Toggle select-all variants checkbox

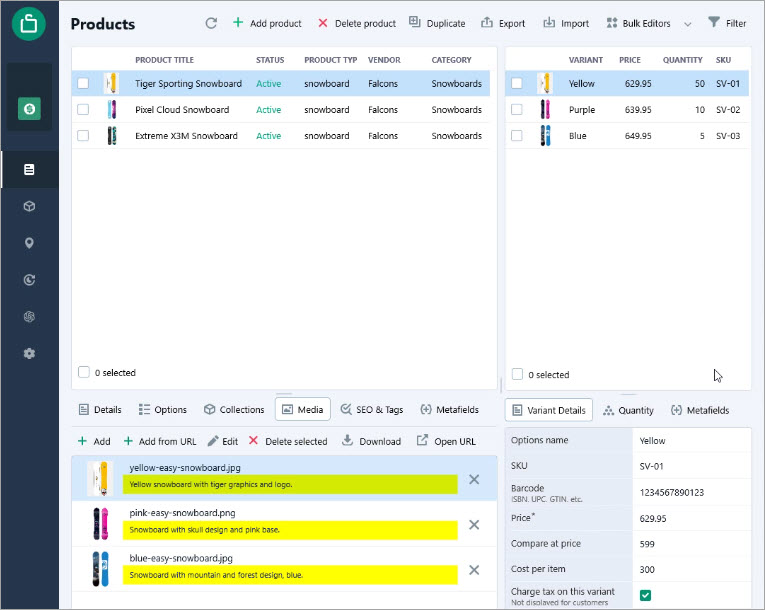pyautogui.click(x=517, y=374)
